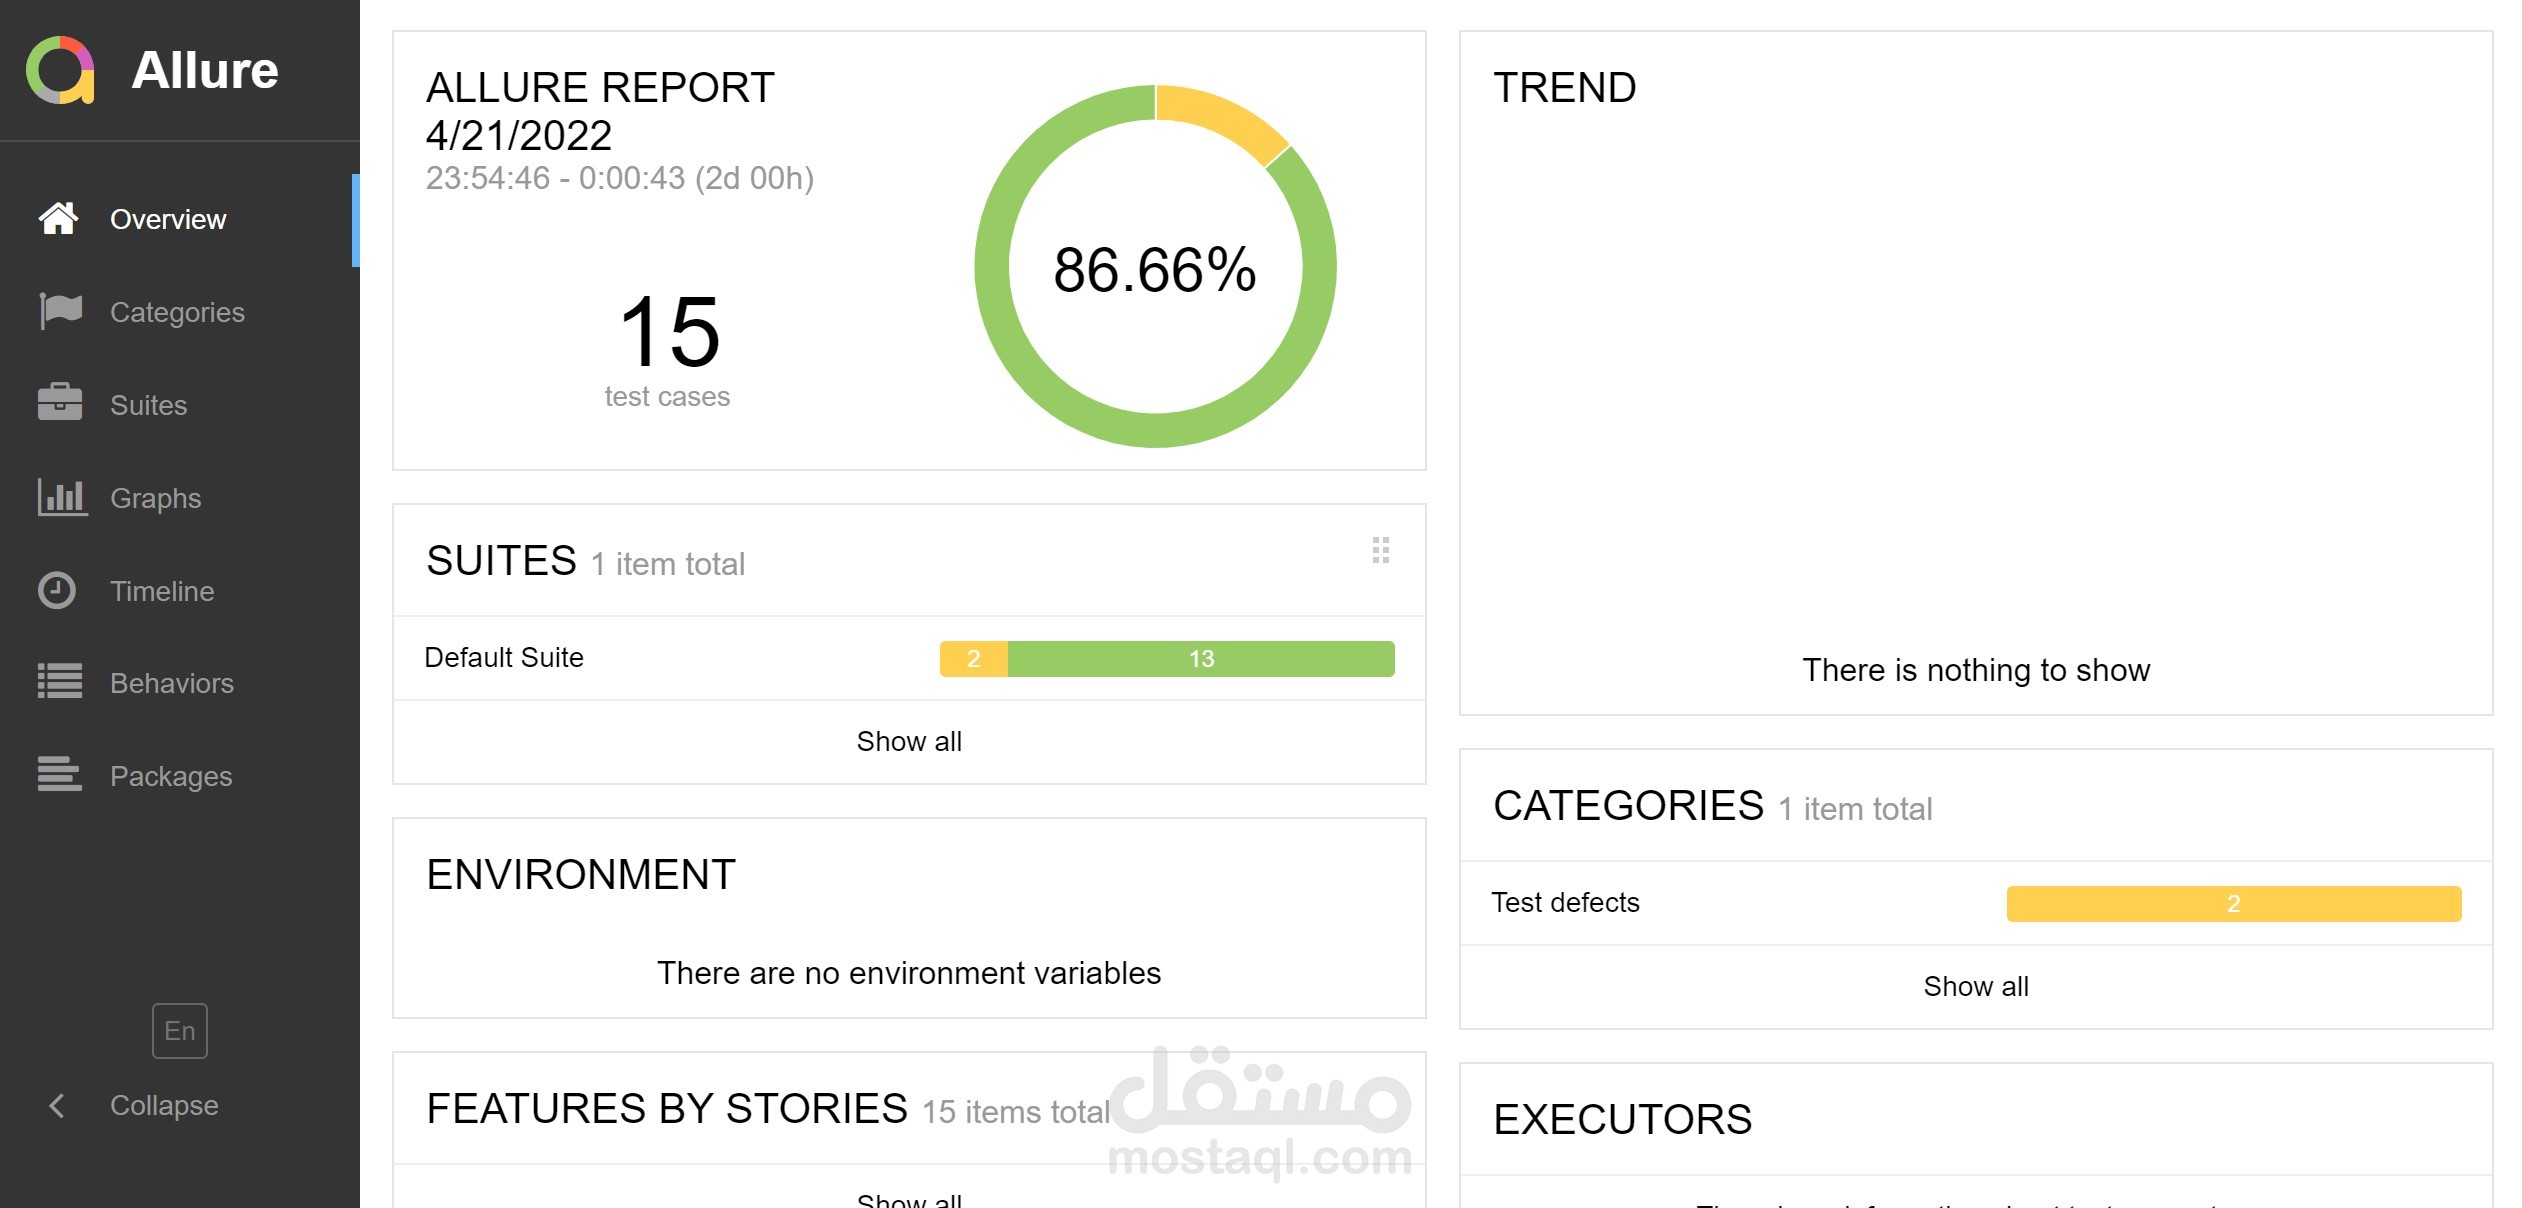This screenshot has width=2522, height=1208.
Task: Click the green 13 passed bar
Action: [1200, 658]
